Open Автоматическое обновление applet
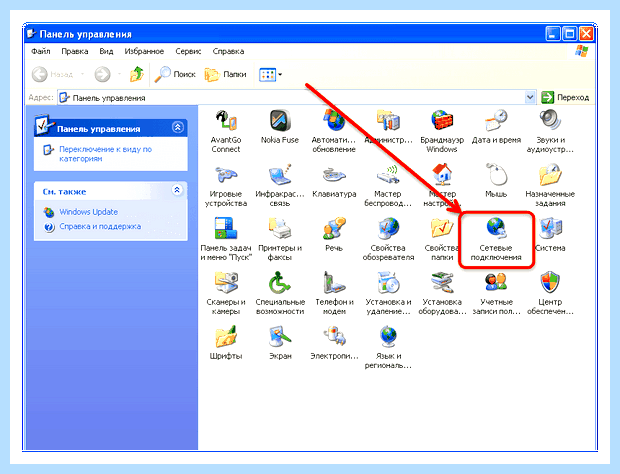The width and height of the screenshot is (620, 474). [334, 132]
